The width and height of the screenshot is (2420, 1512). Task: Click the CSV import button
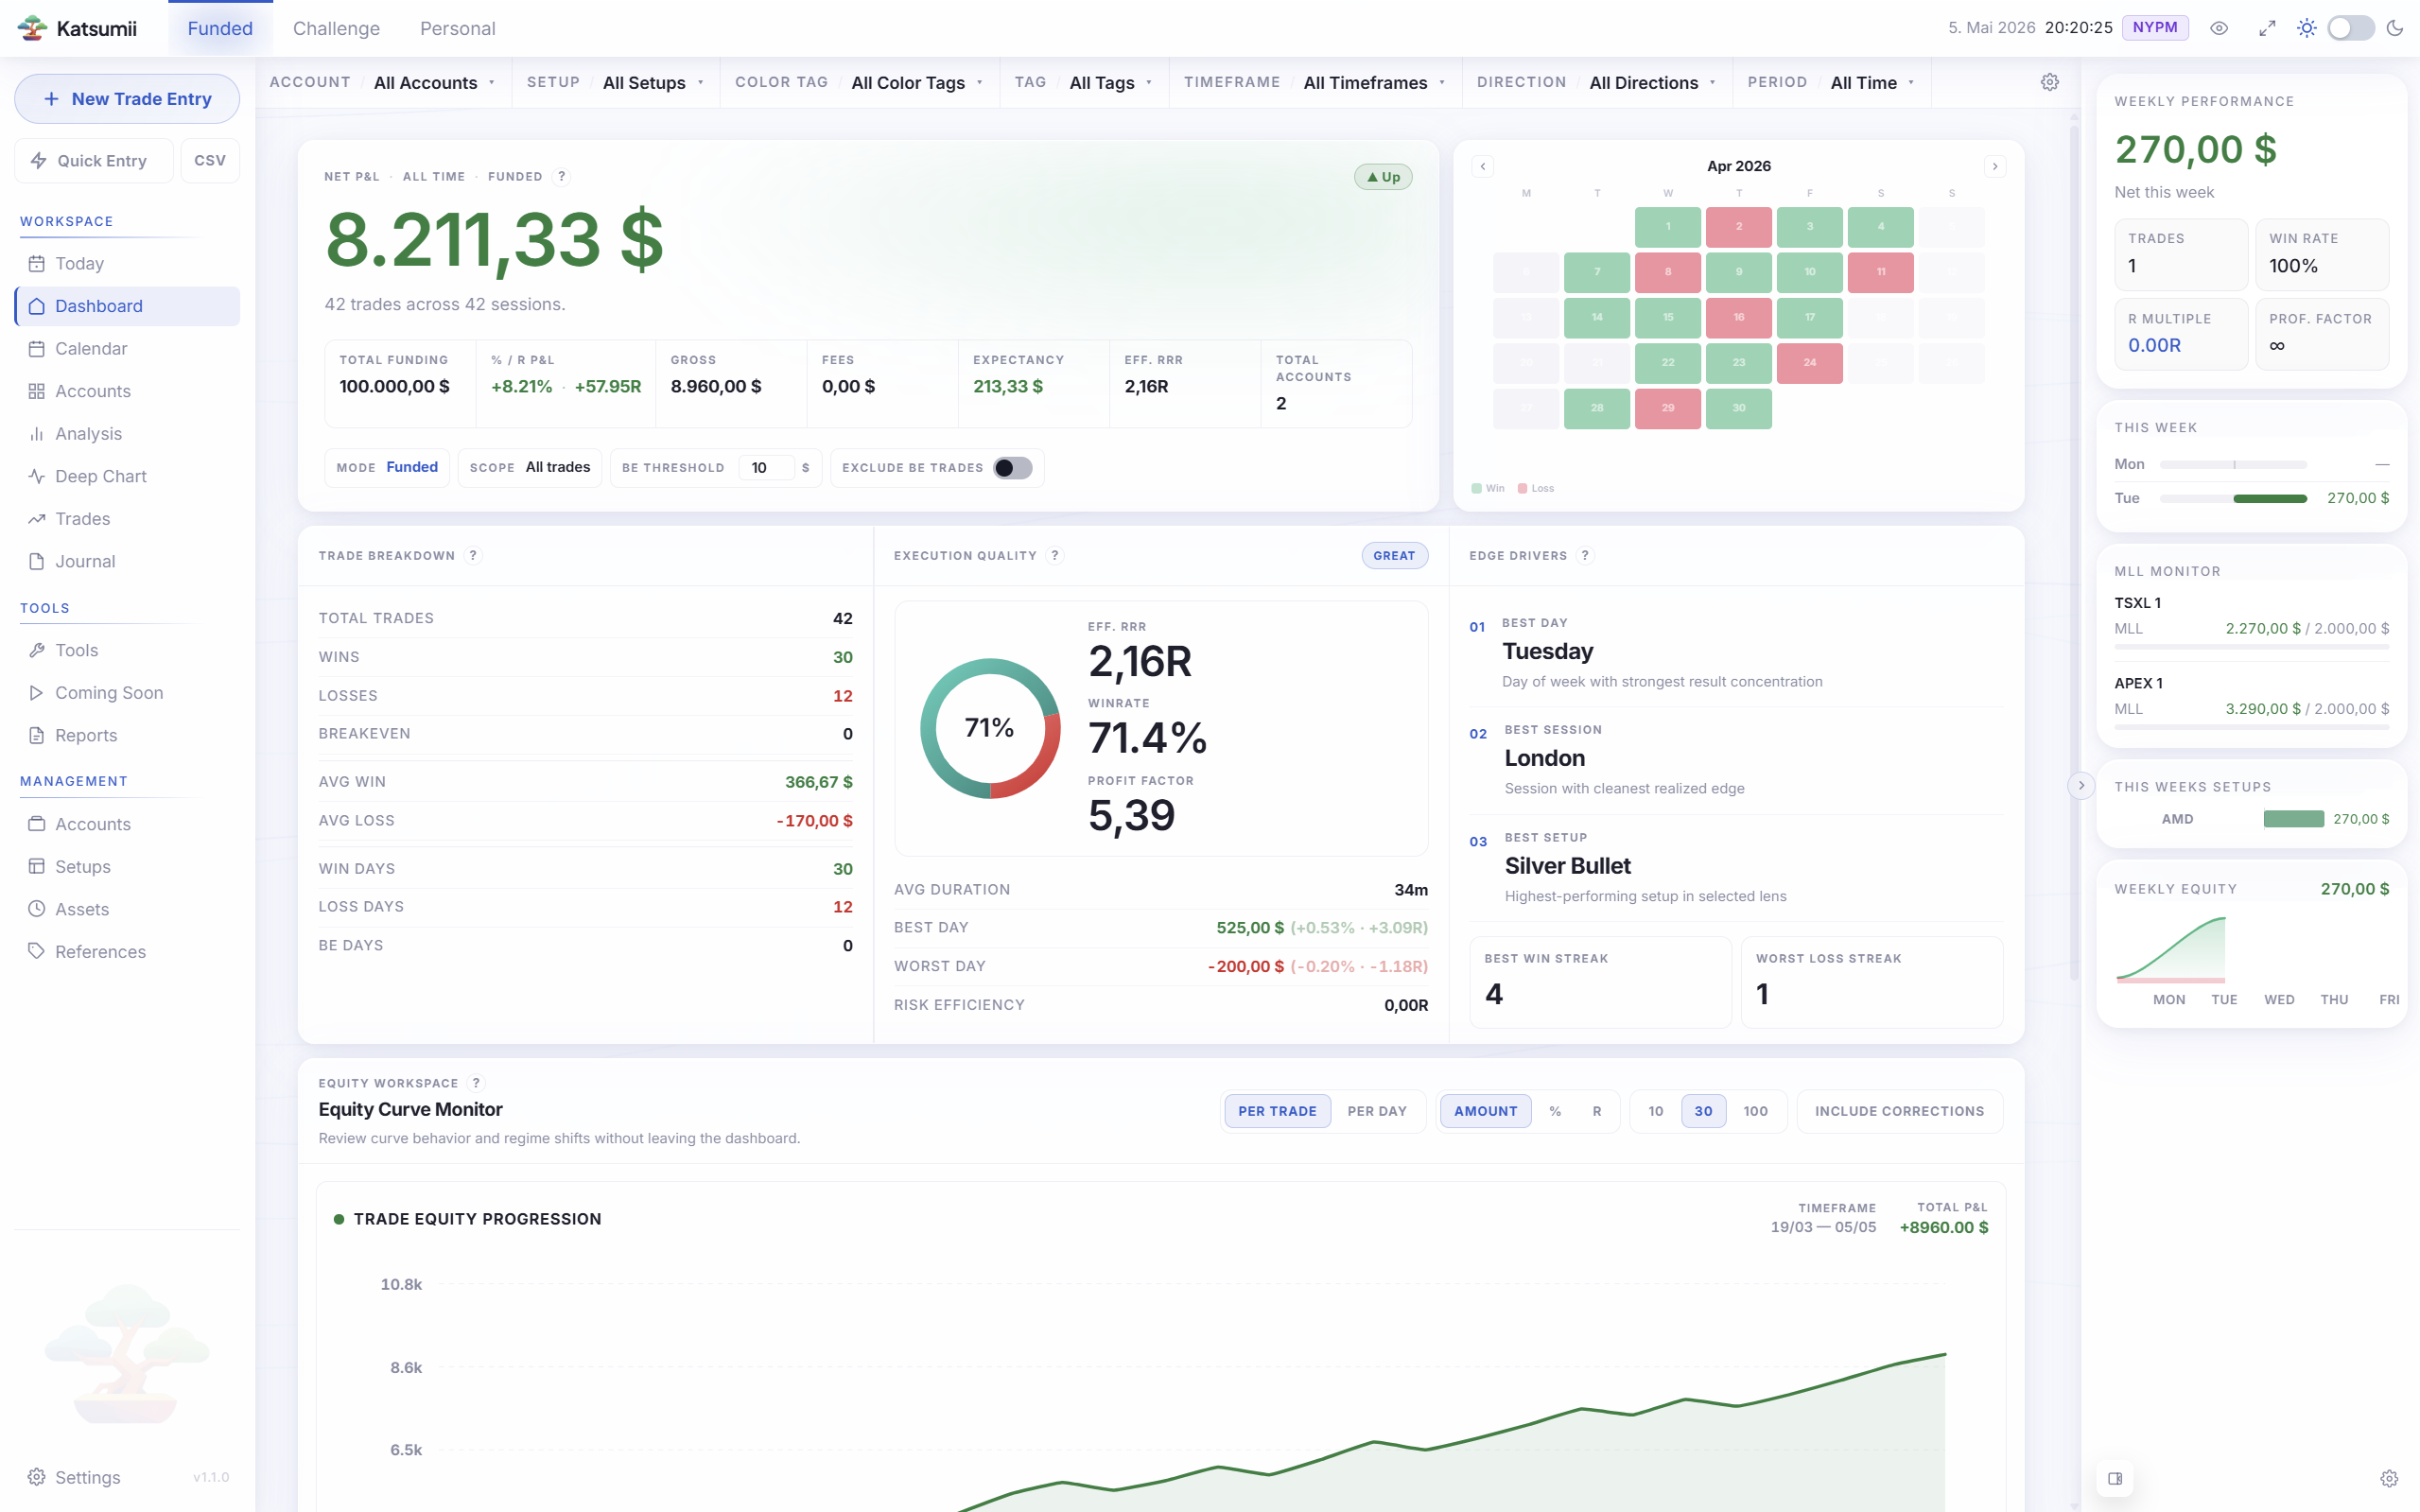[x=210, y=160]
